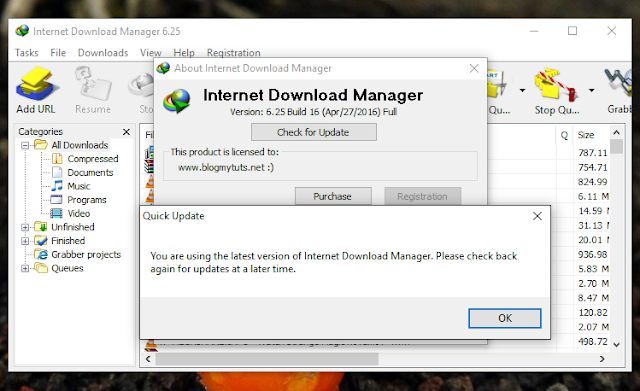Viewport: 640px width, 391px height.
Task: Click the Music note icon
Action: [x=57, y=186]
